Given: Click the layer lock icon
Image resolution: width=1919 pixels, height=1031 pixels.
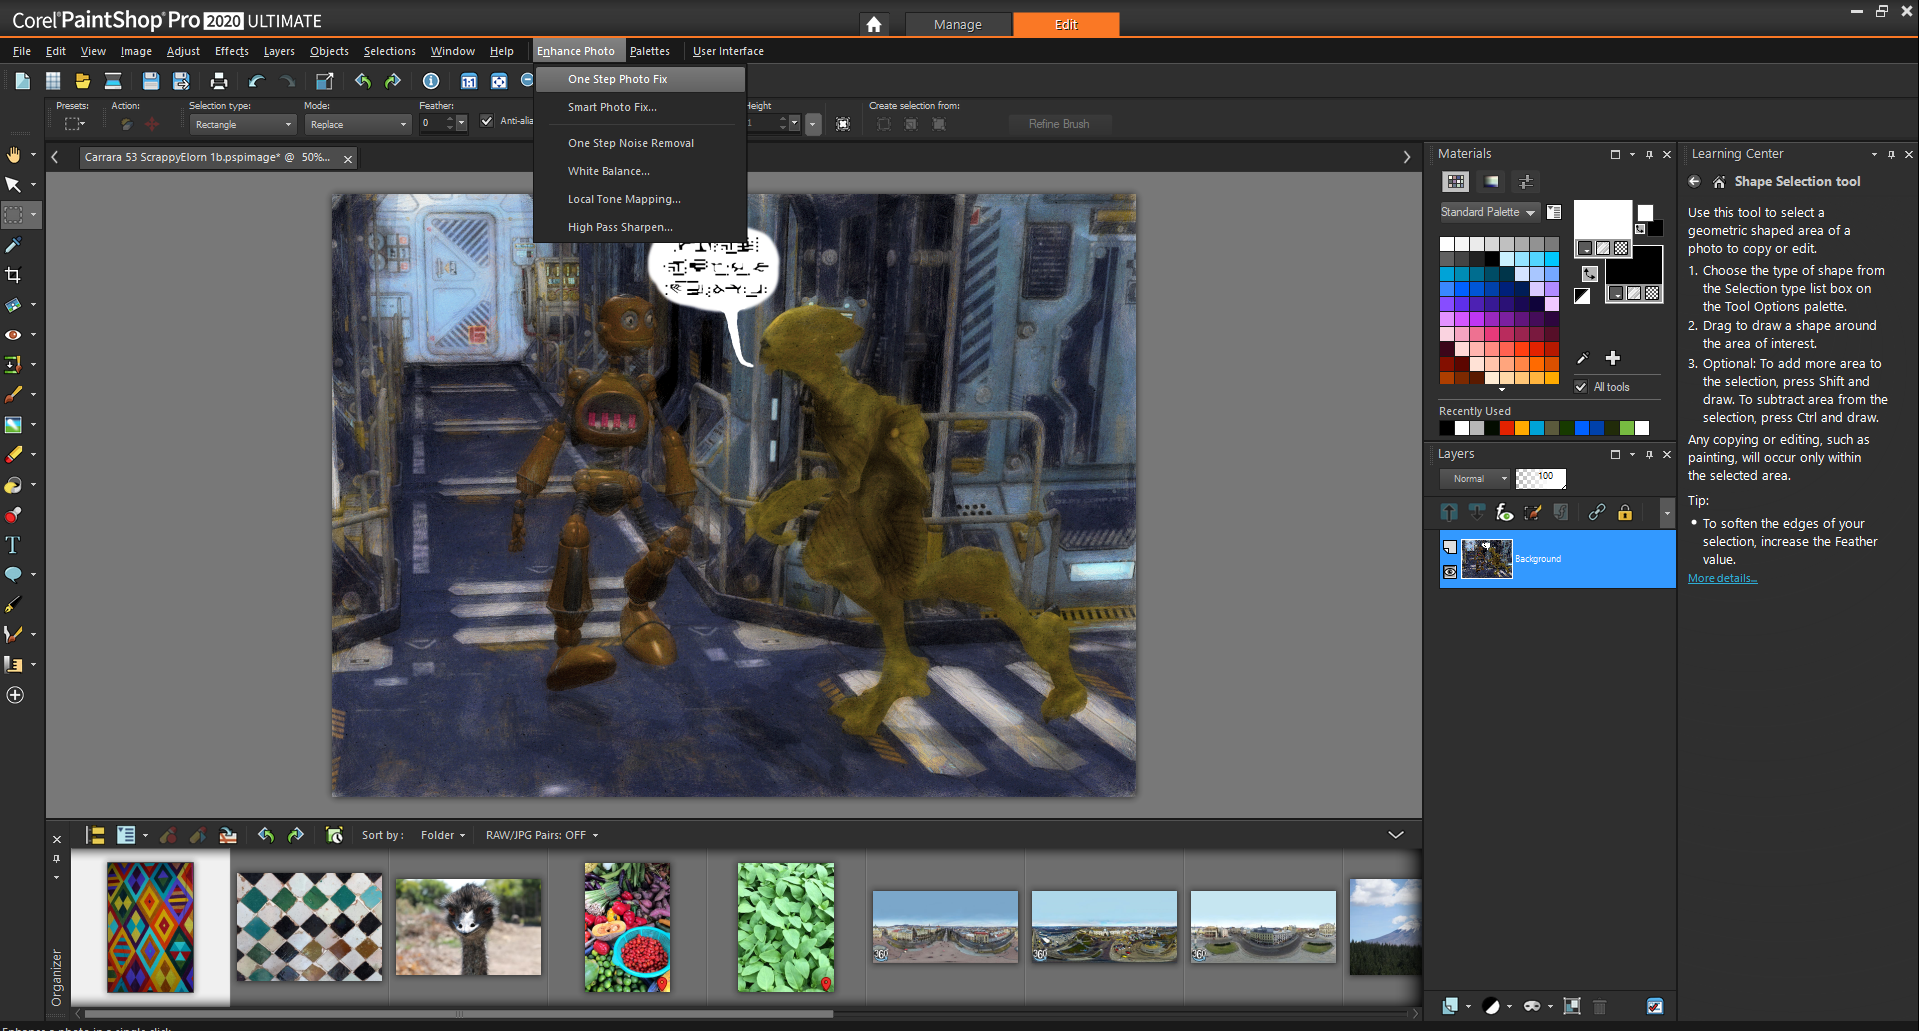Looking at the screenshot, I should tap(1625, 513).
